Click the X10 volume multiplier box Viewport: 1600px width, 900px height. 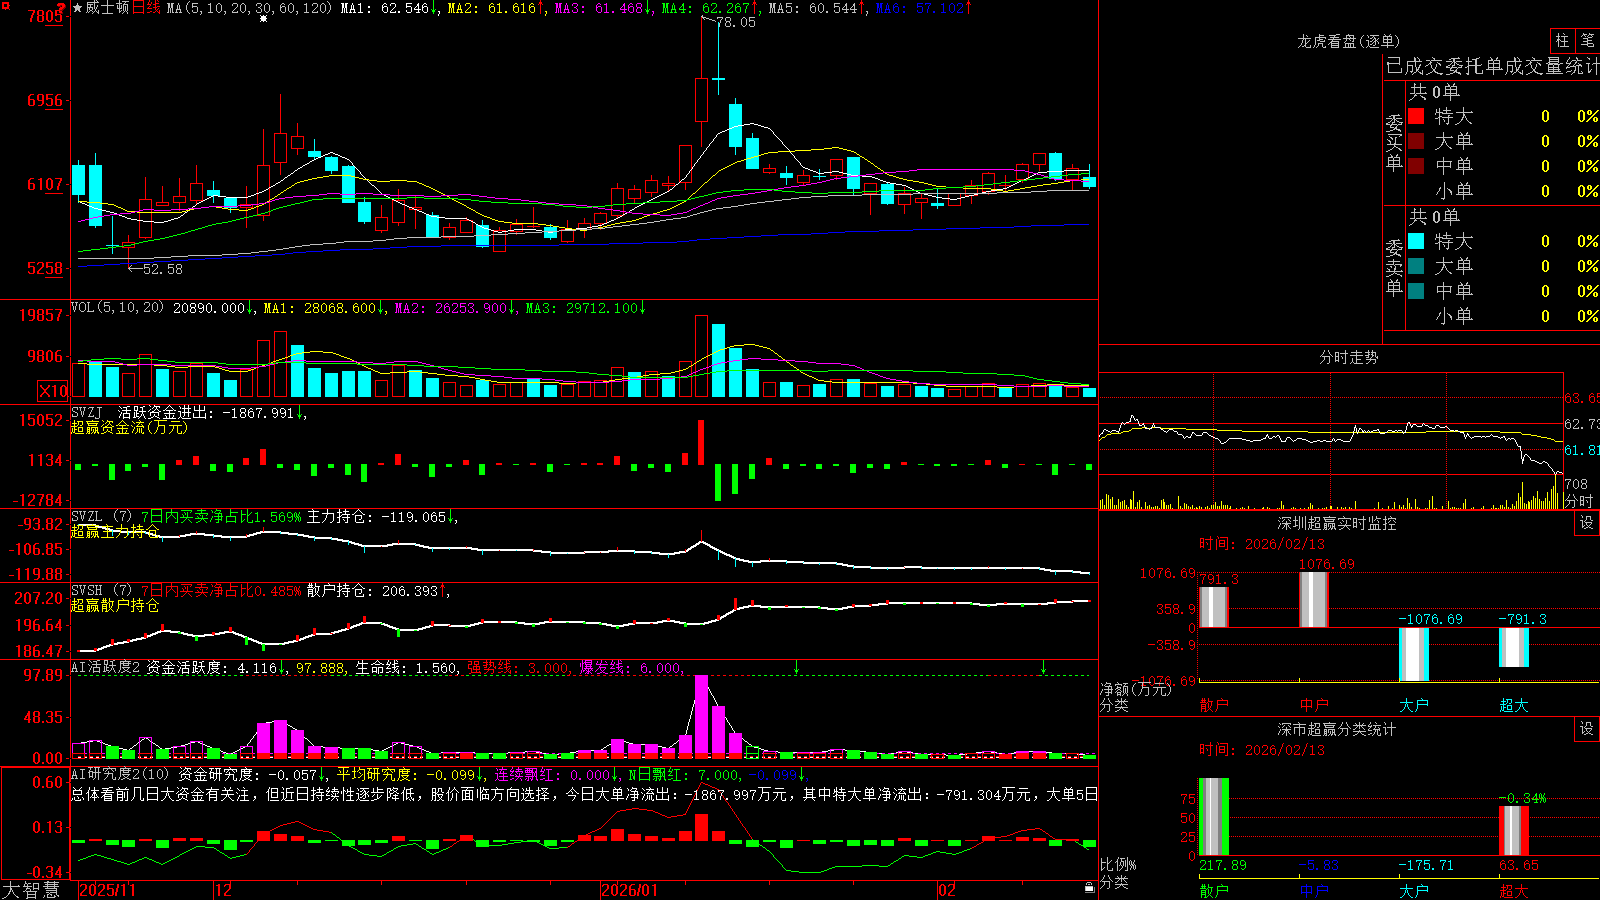pos(53,391)
